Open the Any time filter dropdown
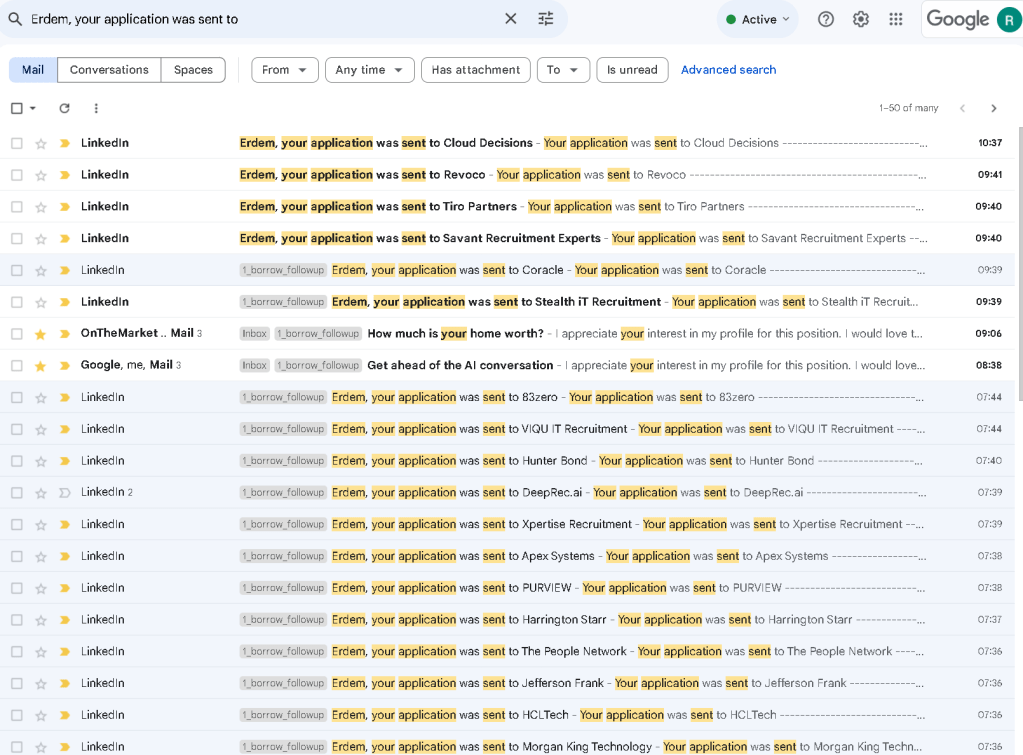 369,70
